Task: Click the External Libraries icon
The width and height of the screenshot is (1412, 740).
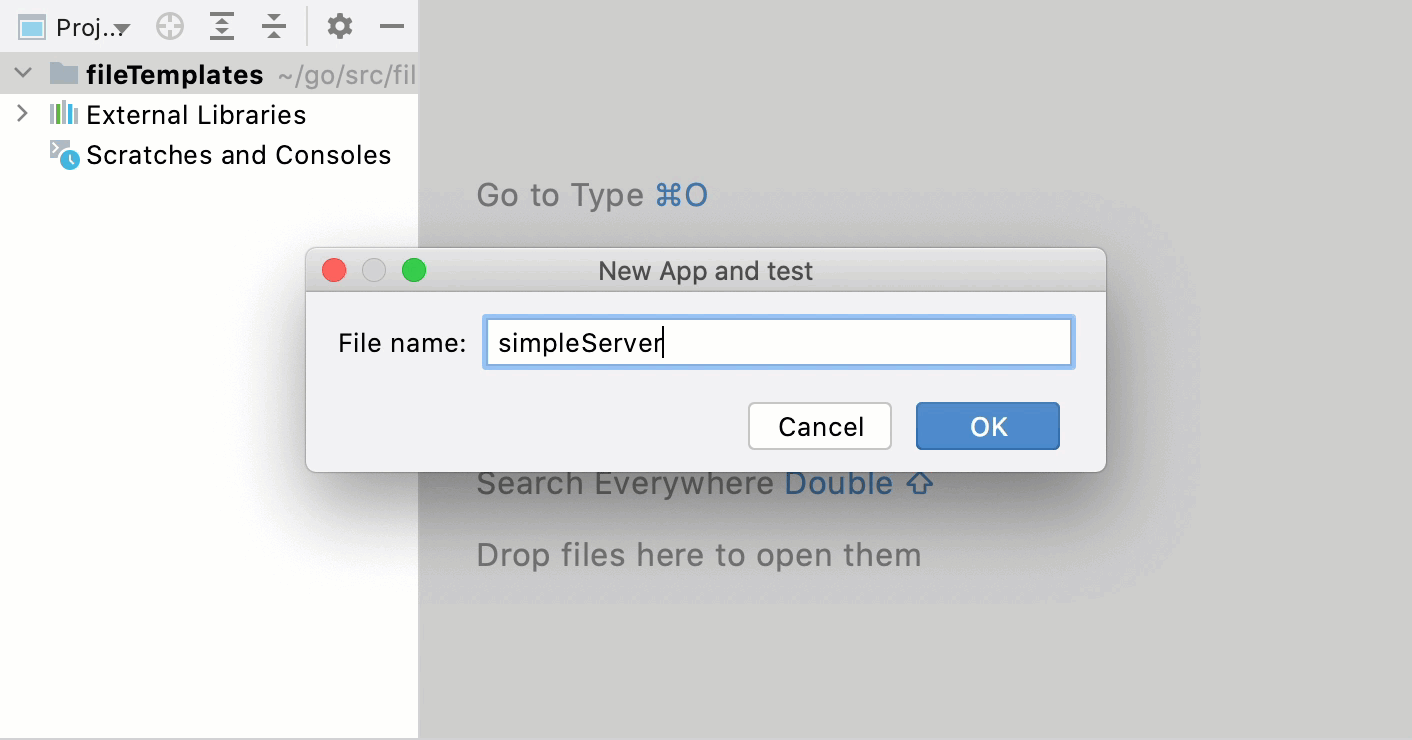Action: (x=62, y=114)
